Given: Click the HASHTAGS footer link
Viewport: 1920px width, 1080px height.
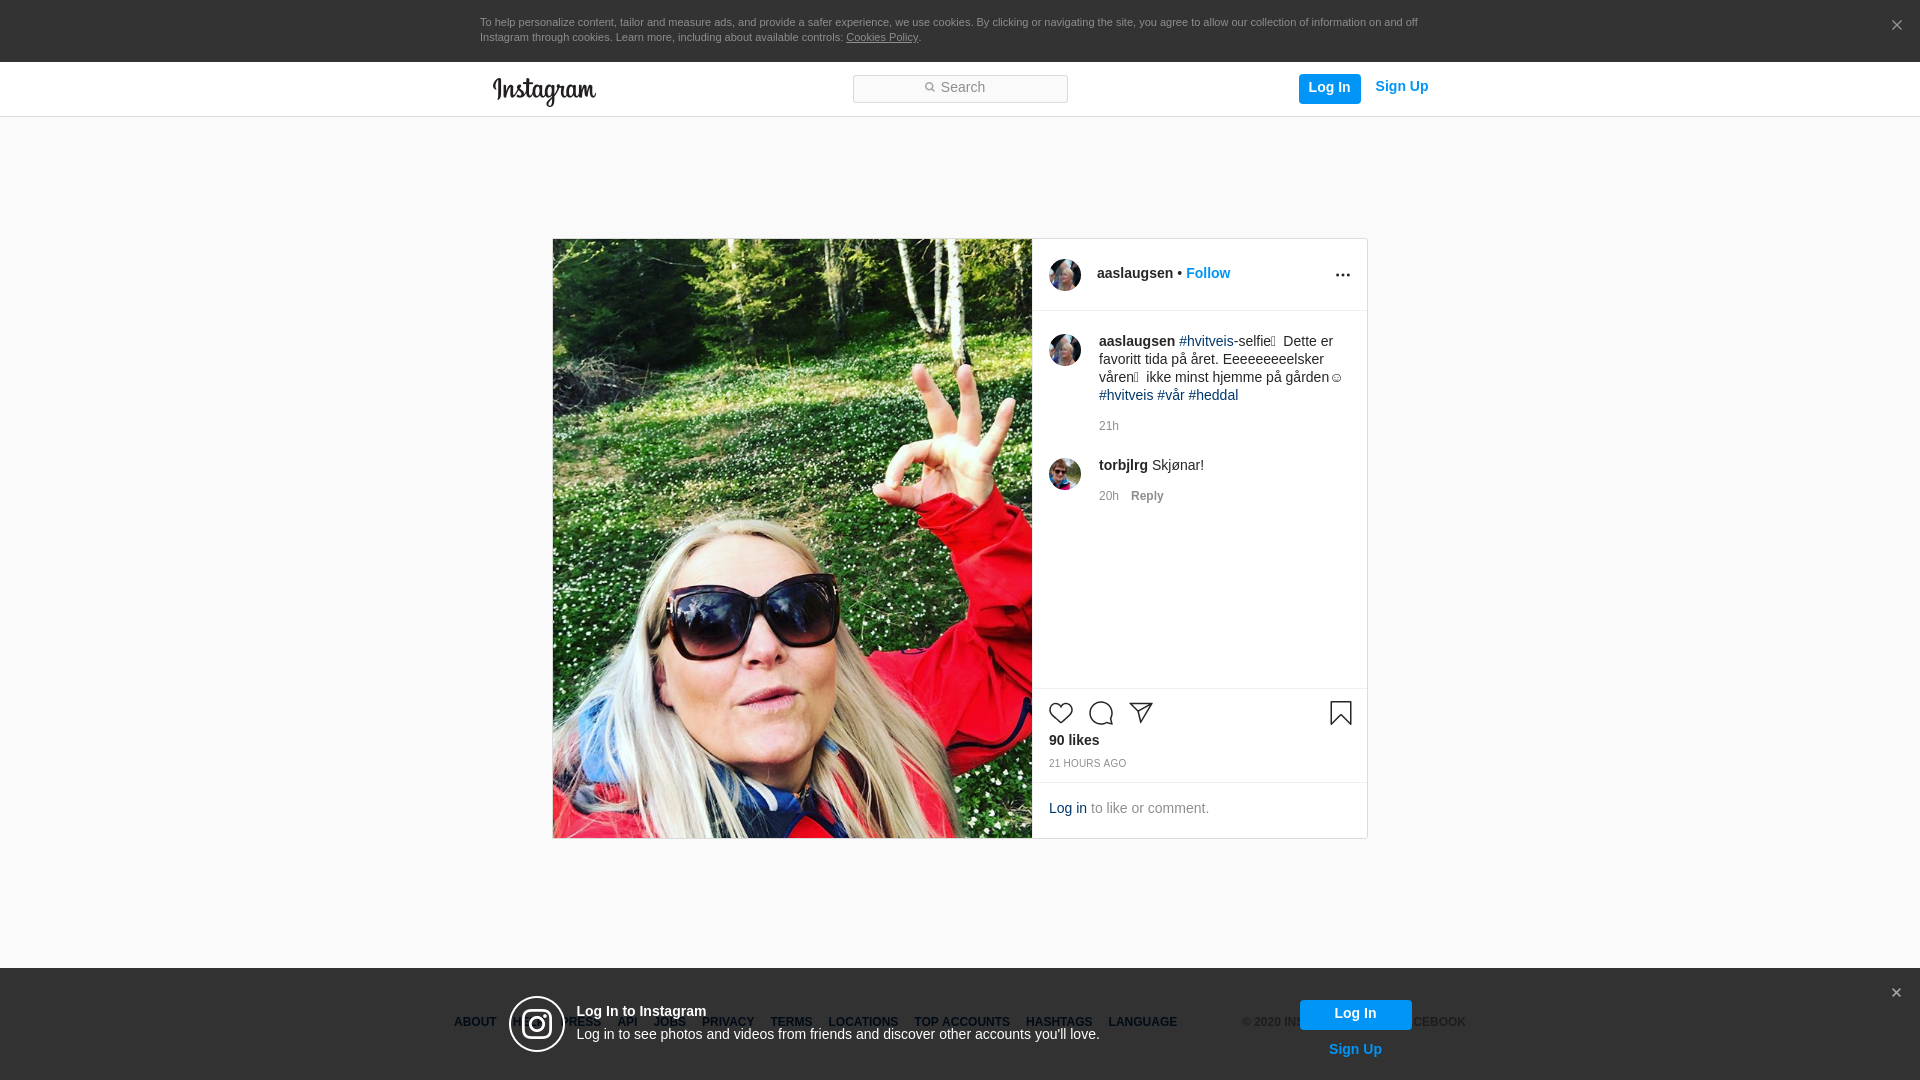Looking at the screenshot, I should point(1058,1022).
